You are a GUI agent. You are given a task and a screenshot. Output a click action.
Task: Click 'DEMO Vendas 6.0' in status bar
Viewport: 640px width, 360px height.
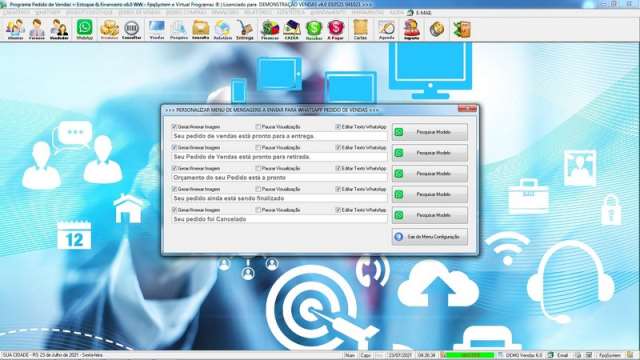click(524, 356)
